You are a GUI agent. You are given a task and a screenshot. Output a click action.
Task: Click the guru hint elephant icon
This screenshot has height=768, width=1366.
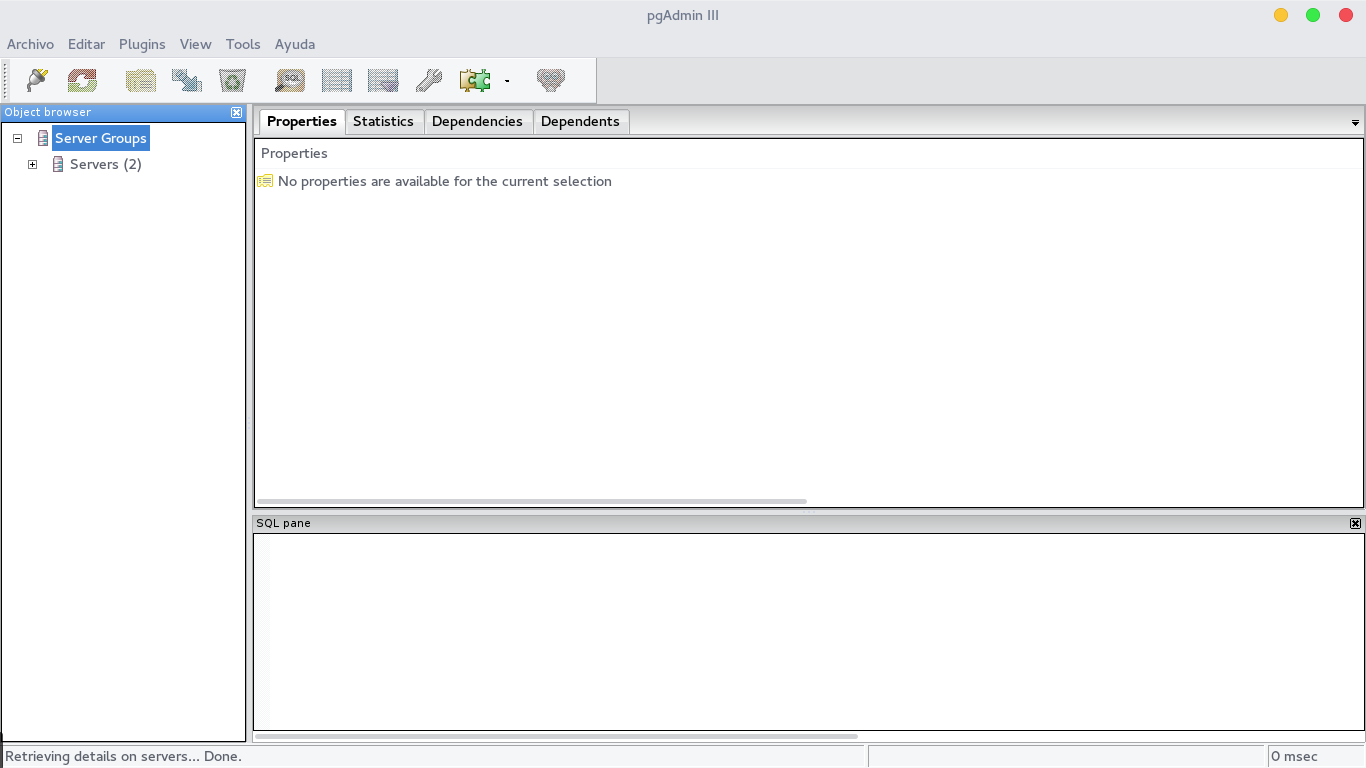[x=551, y=80]
